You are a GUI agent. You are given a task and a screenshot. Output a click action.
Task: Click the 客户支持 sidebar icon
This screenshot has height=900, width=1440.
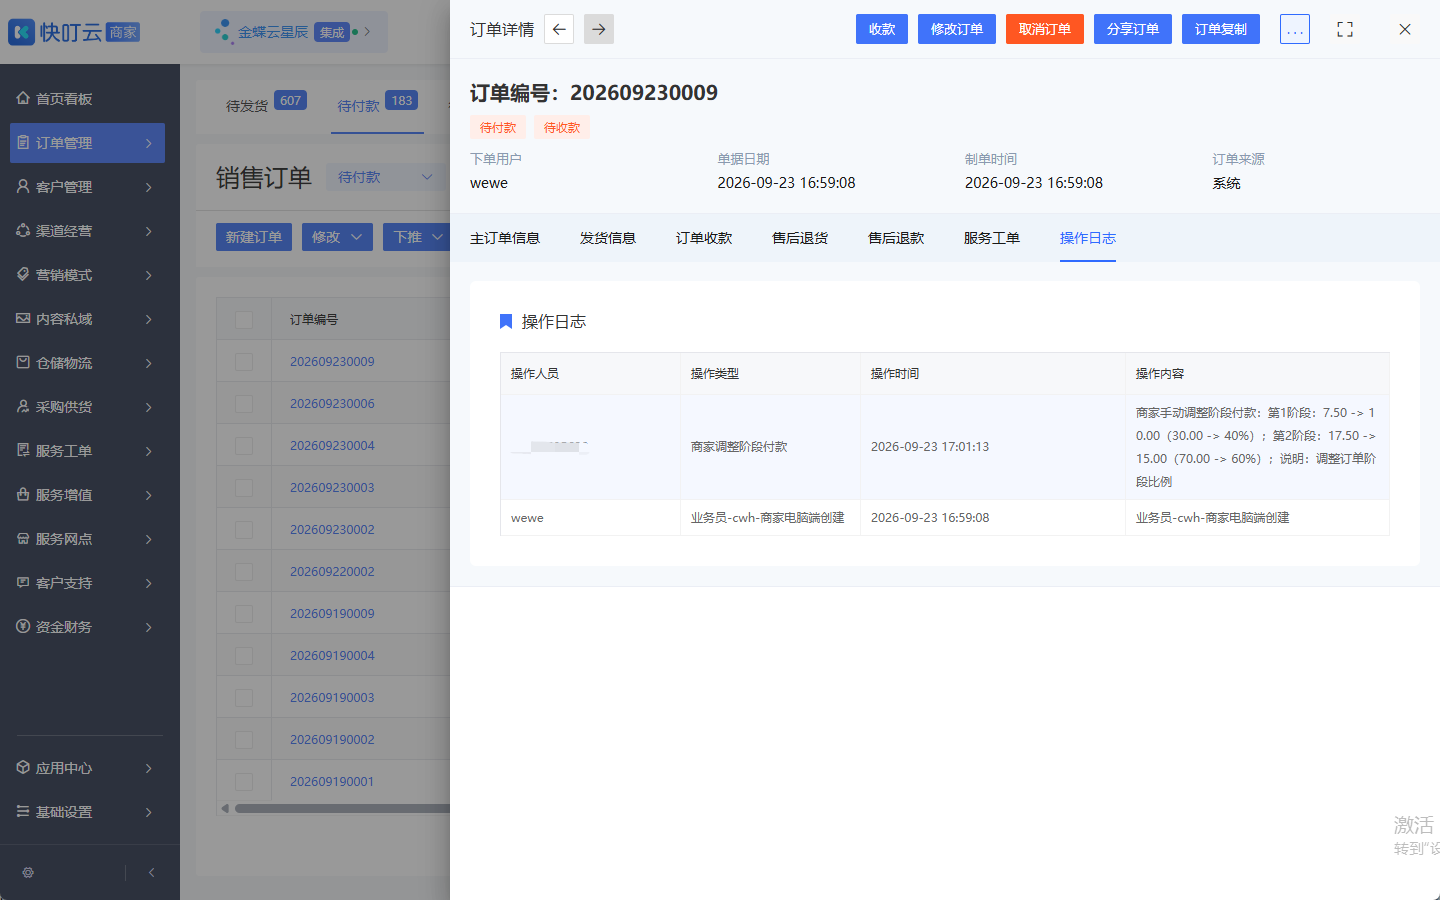(23, 582)
